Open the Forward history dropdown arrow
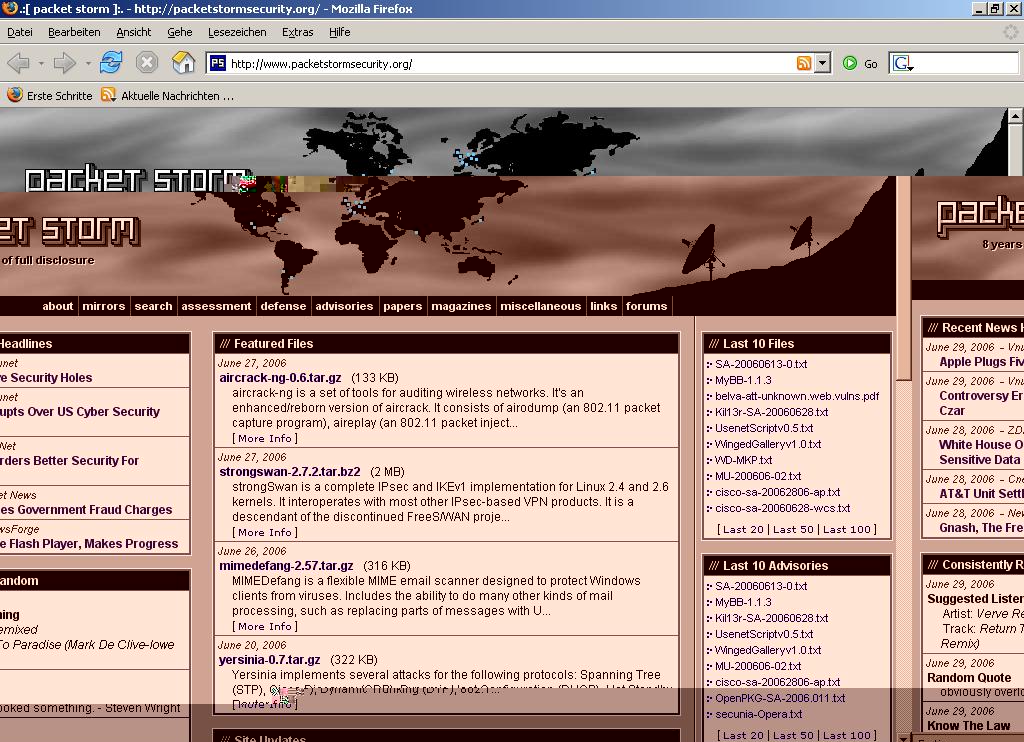1024x742 pixels. point(88,63)
